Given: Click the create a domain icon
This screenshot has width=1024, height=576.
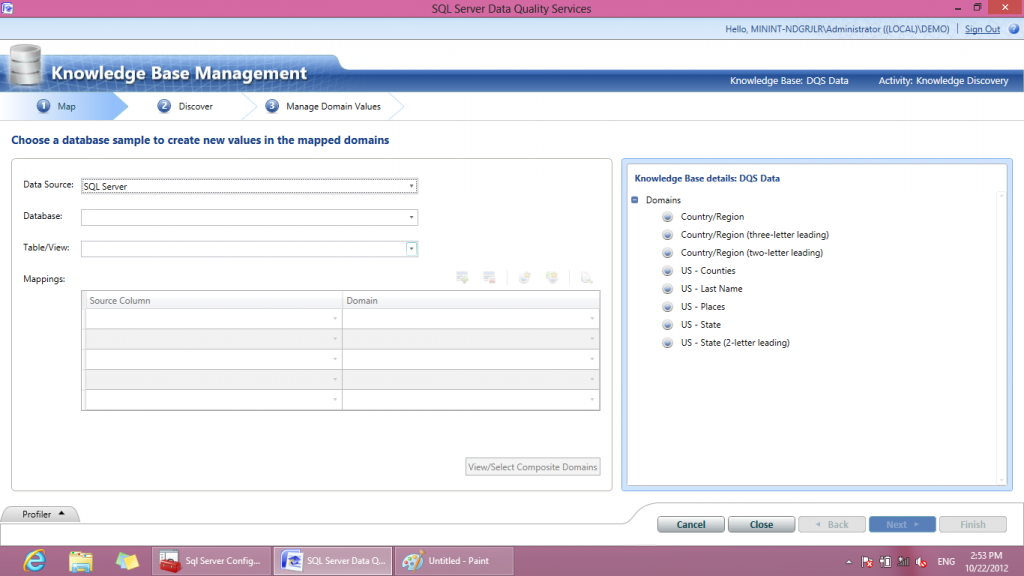Looking at the screenshot, I should 524,278.
